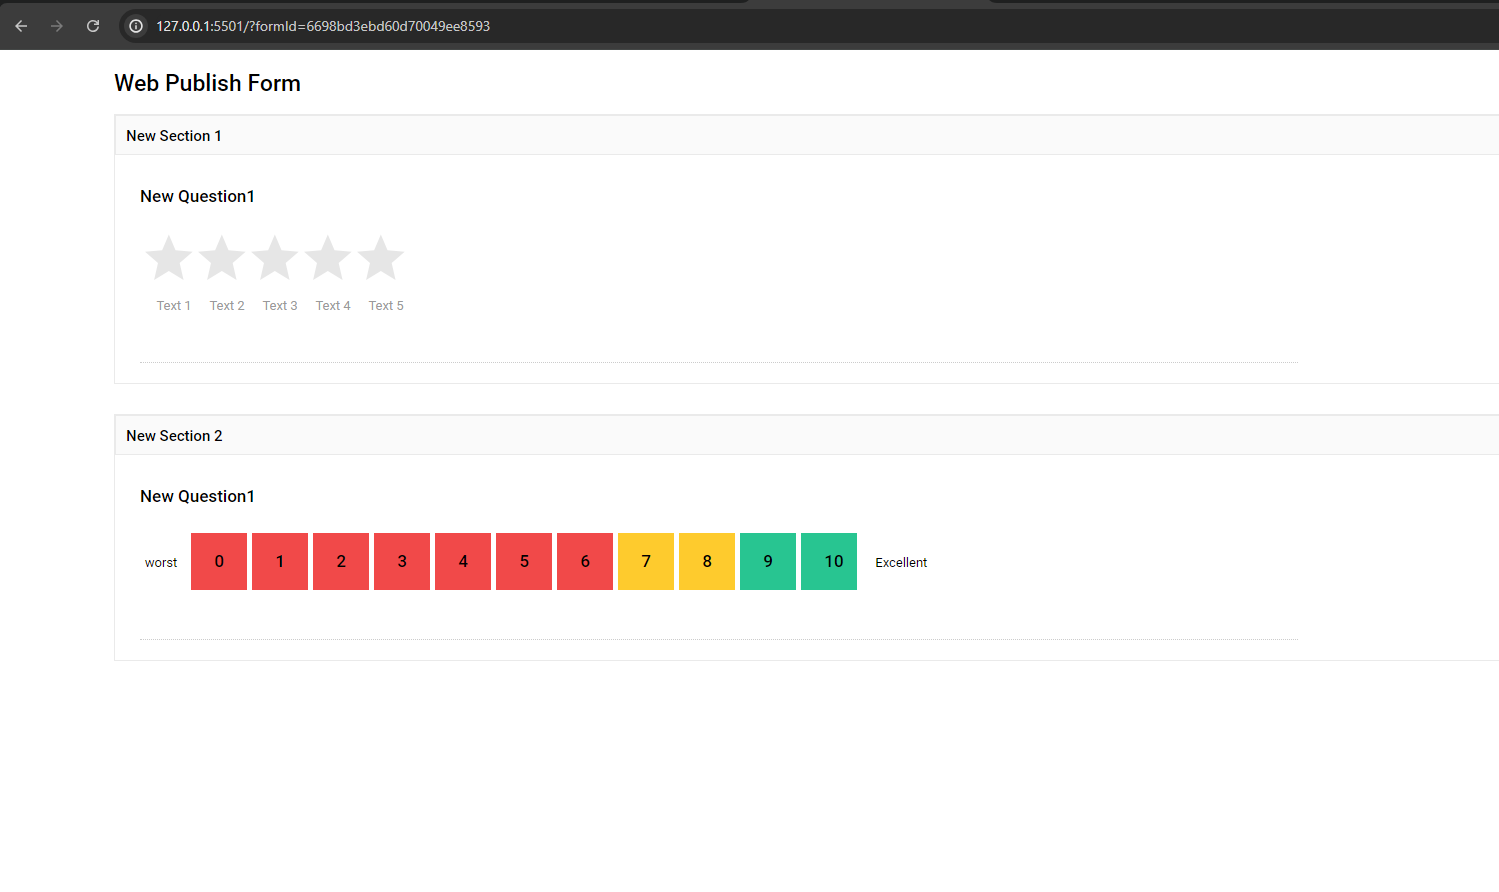Choose score 10 next to Excellent

click(x=829, y=562)
